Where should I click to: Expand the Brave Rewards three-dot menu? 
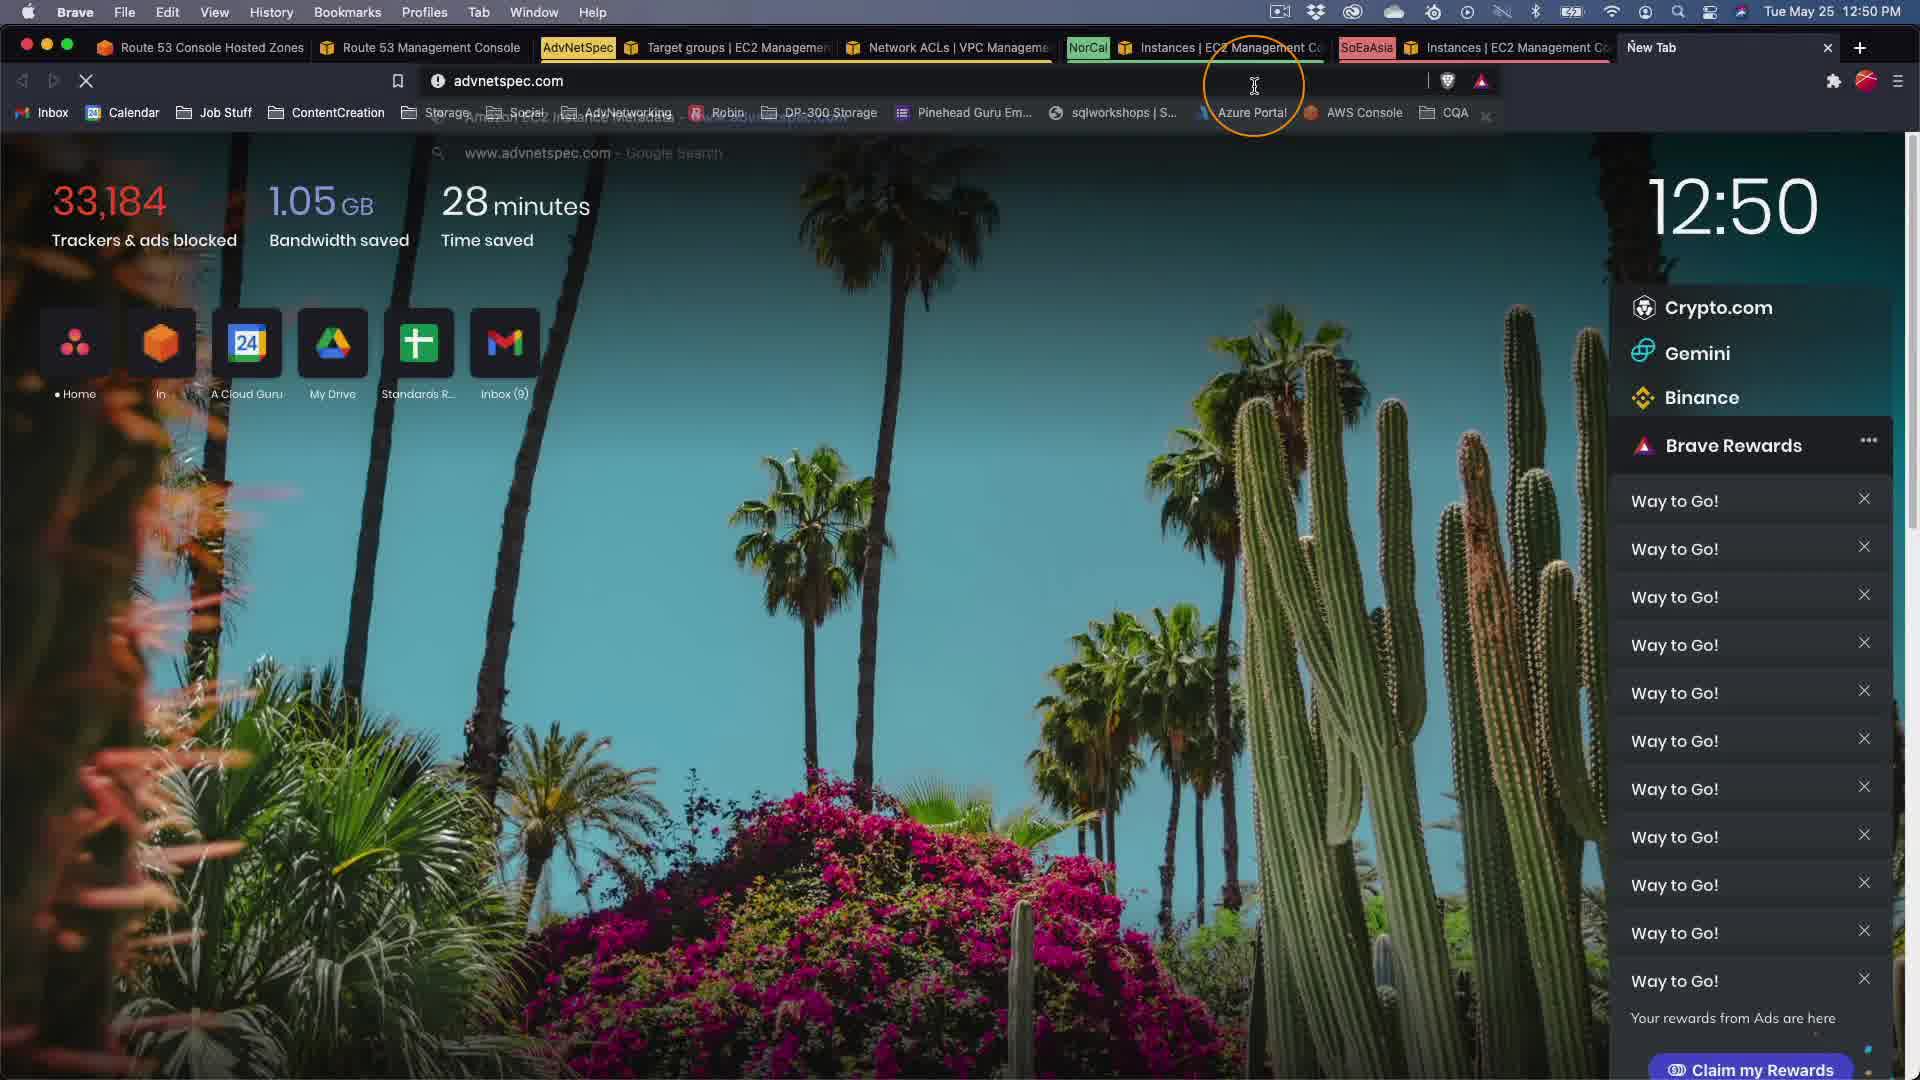[1868, 441]
